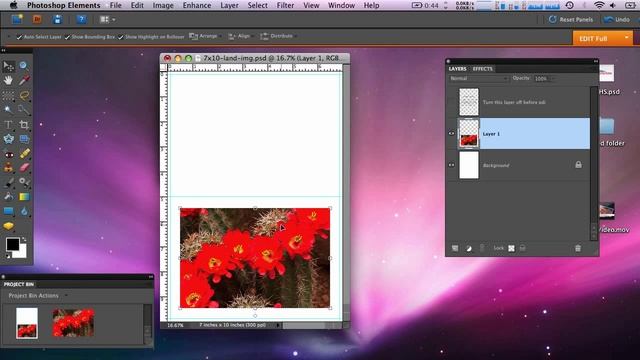Open the Layer menu

(x=229, y=5)
